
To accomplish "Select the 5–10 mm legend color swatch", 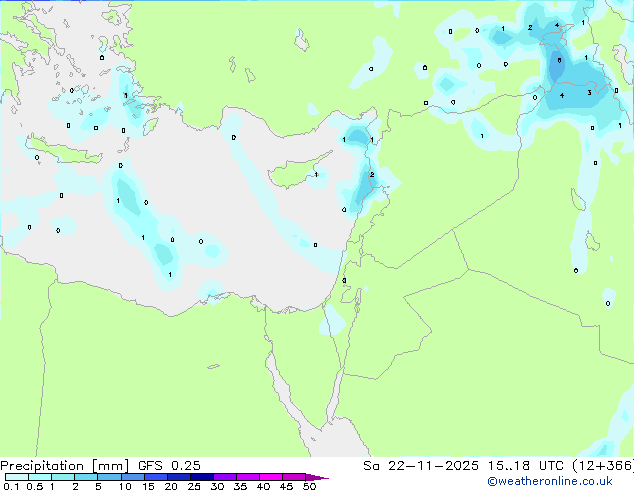I will (109, 477).
